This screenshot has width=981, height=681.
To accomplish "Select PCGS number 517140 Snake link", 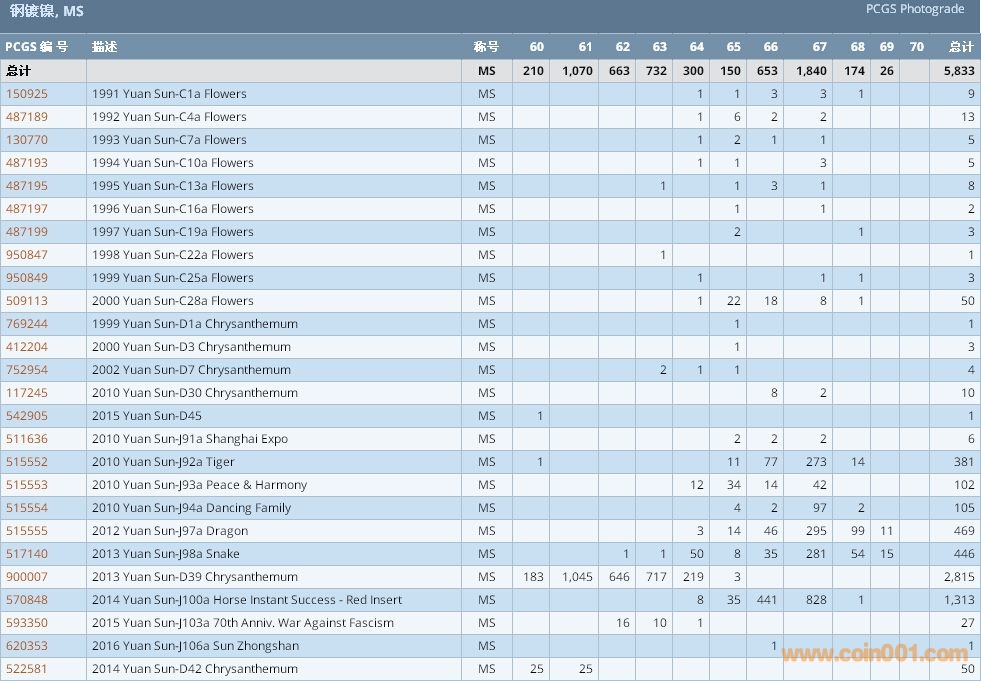I will pyautogui.click(x=27, y=554).
